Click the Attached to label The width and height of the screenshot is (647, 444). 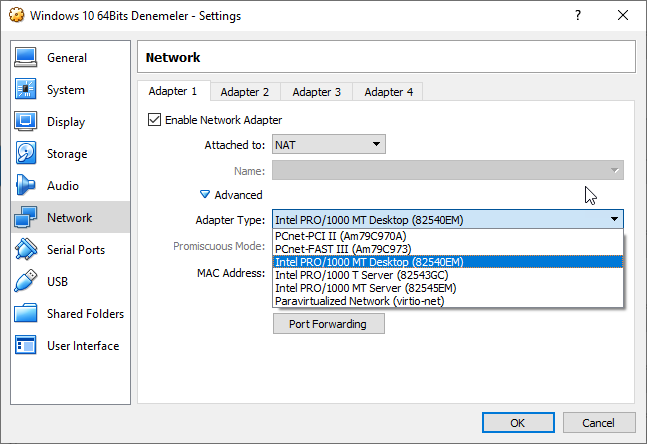point(235,145)
